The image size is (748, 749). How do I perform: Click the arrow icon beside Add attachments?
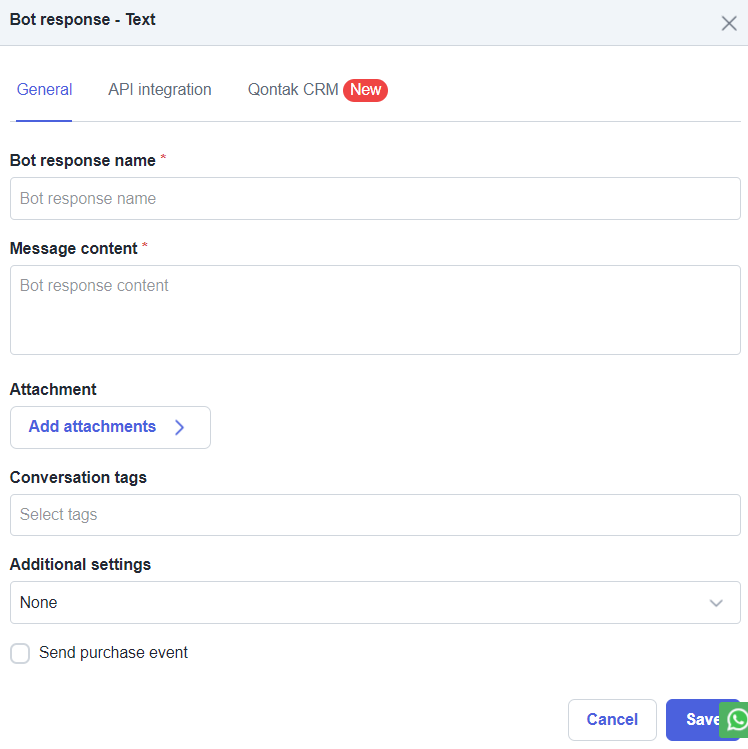179,427
